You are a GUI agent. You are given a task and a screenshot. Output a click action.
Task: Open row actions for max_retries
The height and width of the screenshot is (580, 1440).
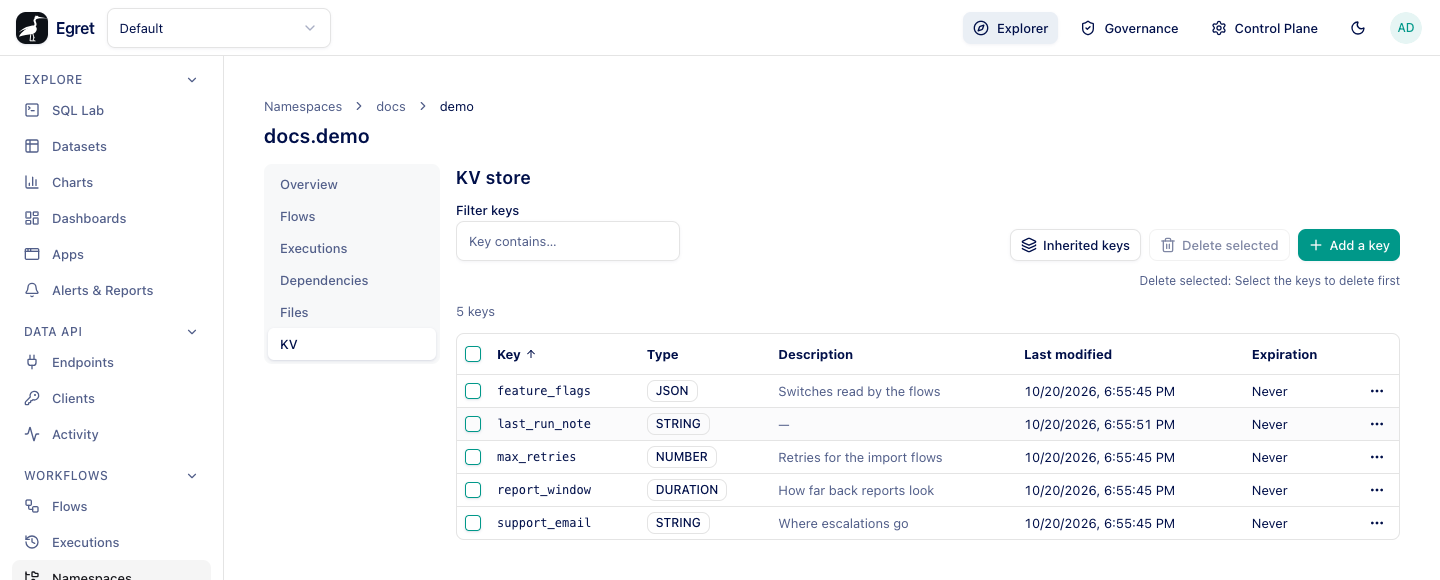pos(1377,457)
